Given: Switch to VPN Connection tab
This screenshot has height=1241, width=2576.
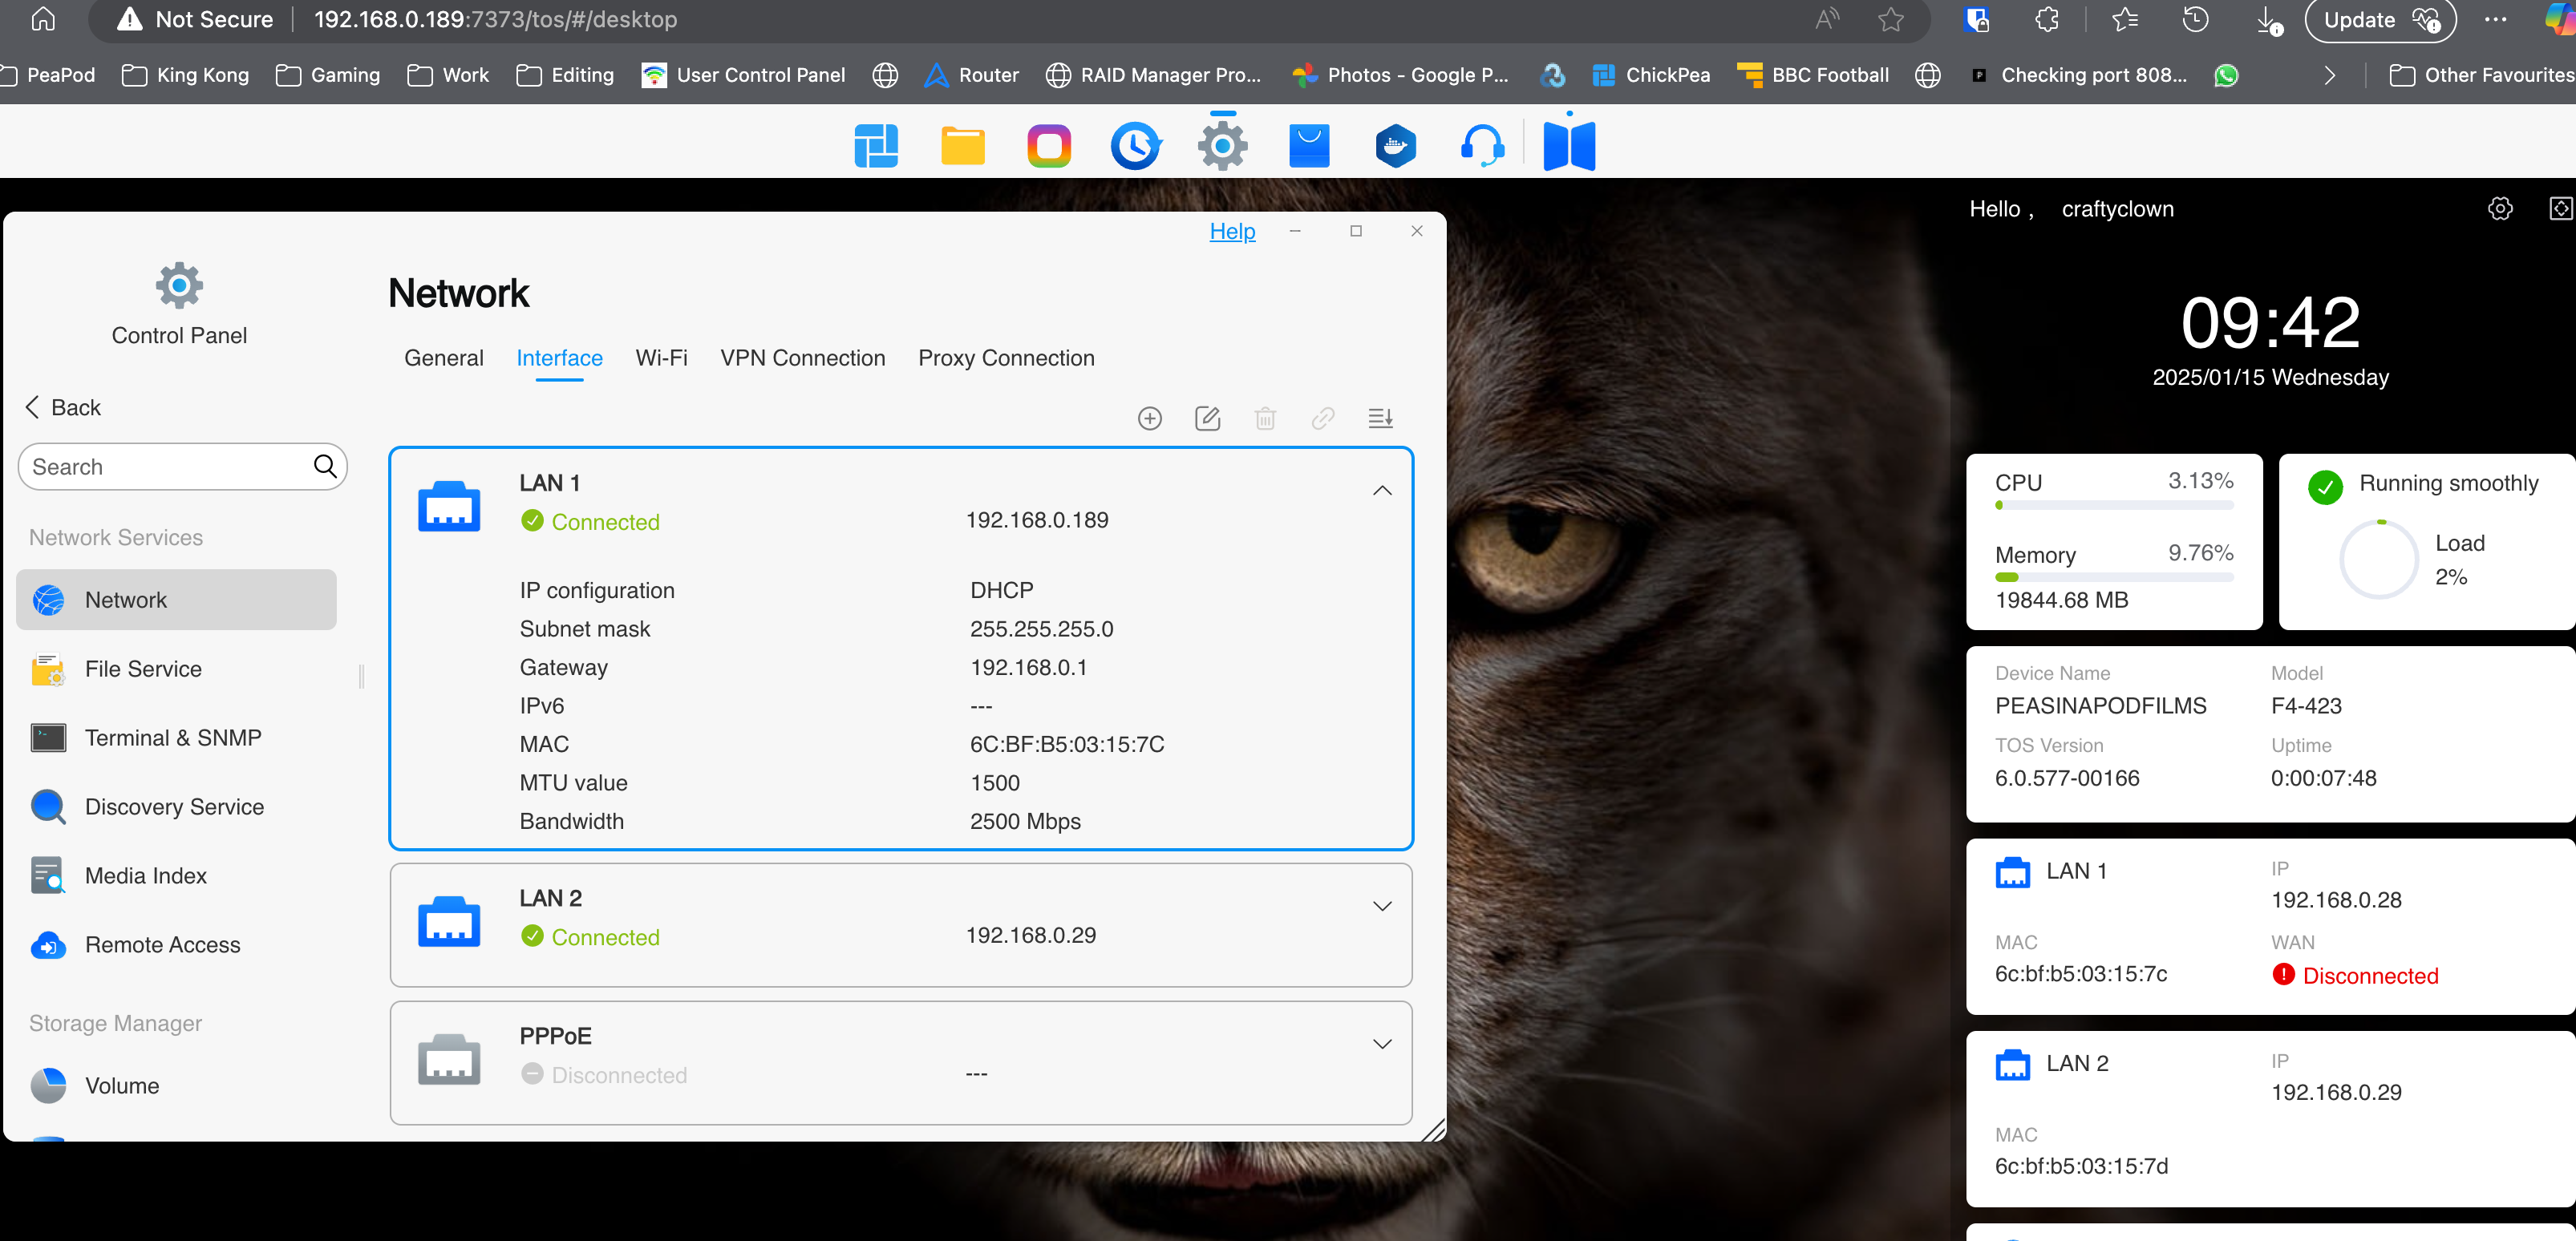Looking at the screenshot, I should 802,358.
